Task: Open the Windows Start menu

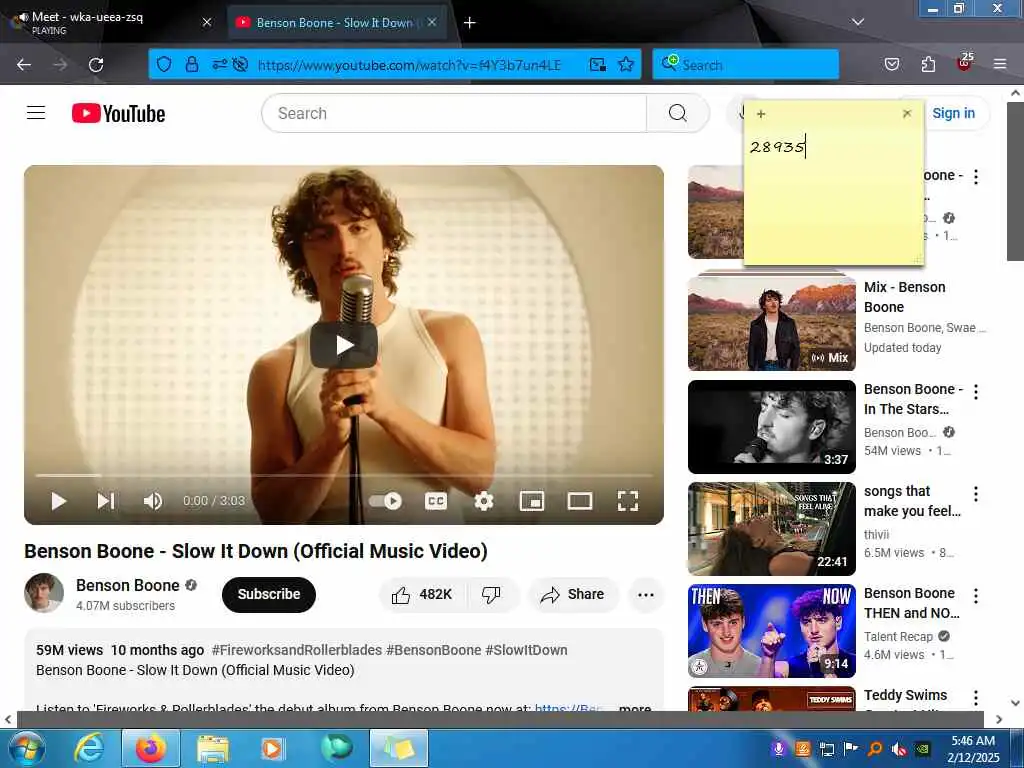Action: tap(26, 748)
